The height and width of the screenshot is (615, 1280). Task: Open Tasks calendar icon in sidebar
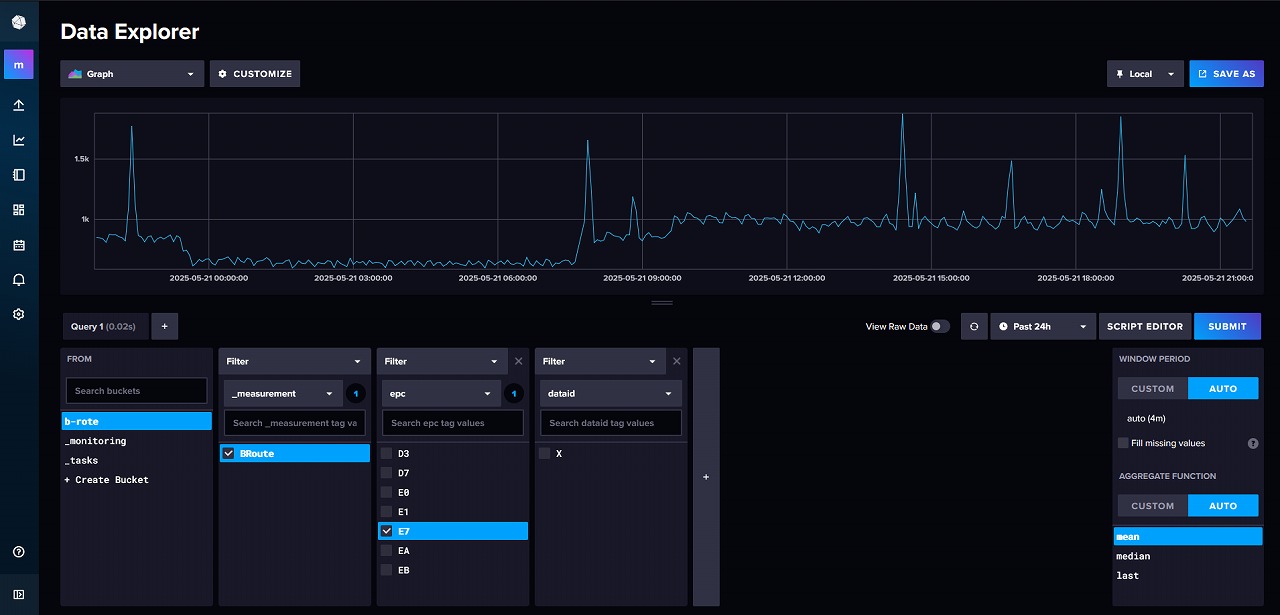point(18,245)
